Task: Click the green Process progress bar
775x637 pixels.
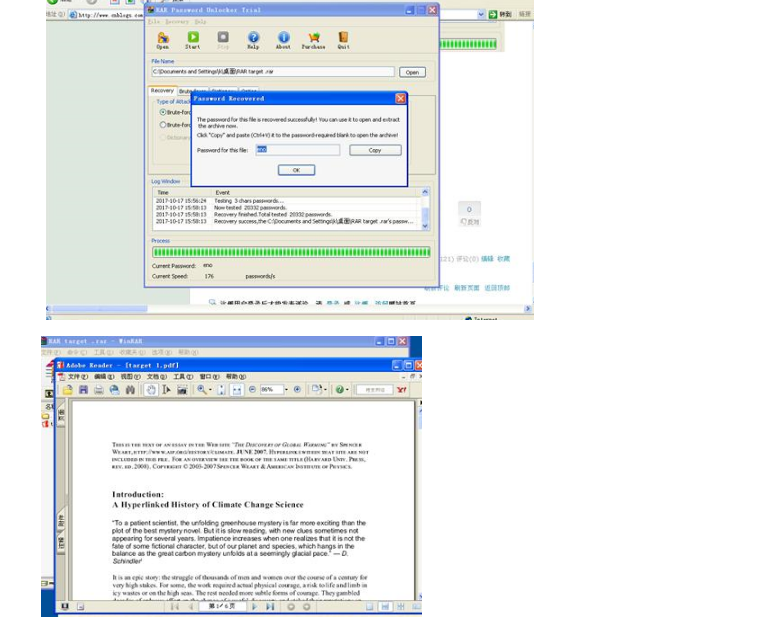Action: (x=291, y=253)
